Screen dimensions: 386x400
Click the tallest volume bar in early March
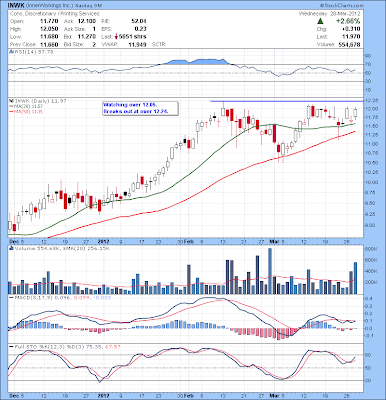point(270,271)
